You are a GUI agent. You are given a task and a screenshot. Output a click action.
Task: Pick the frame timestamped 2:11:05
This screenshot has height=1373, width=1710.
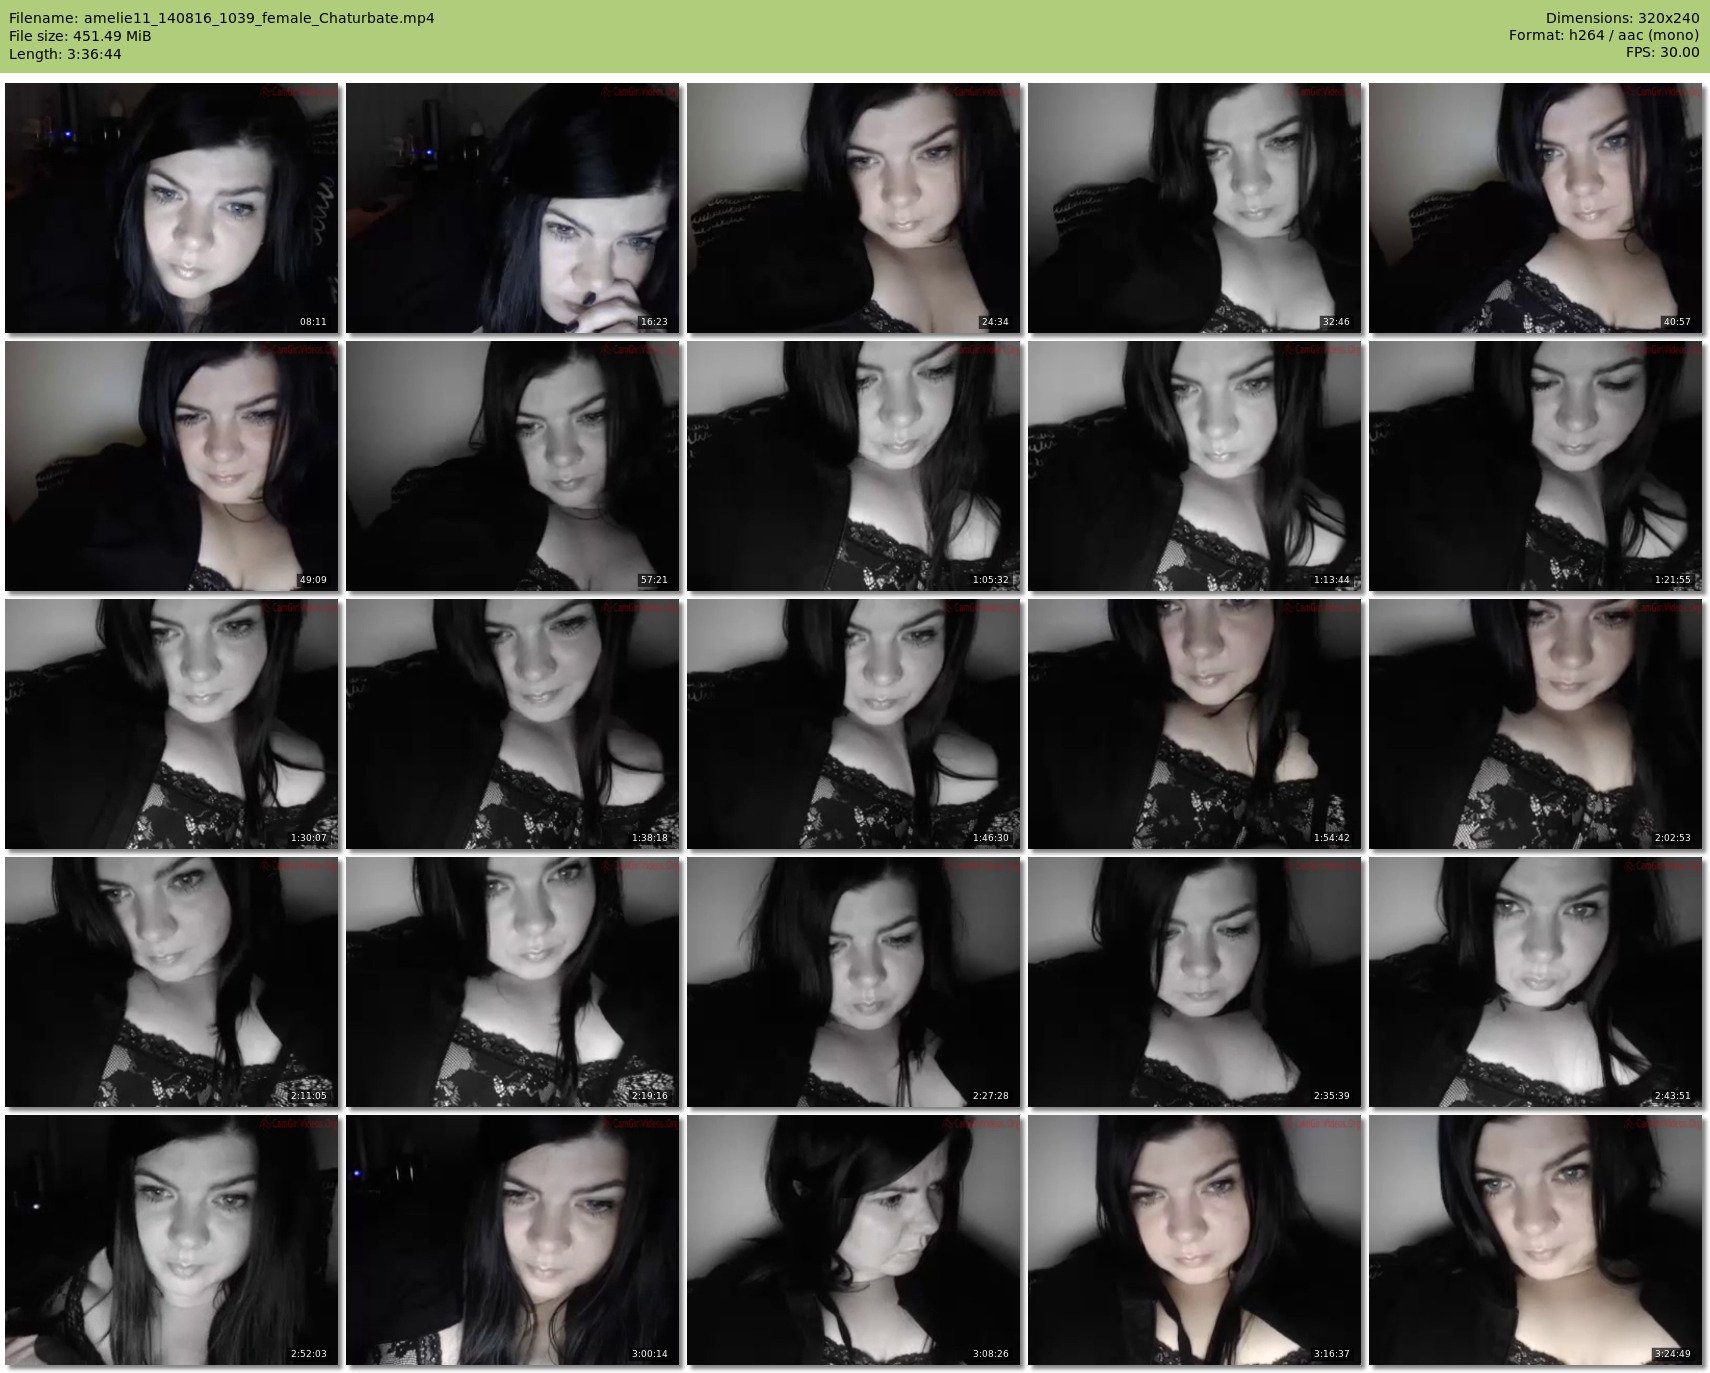click(x=172, y=982)
